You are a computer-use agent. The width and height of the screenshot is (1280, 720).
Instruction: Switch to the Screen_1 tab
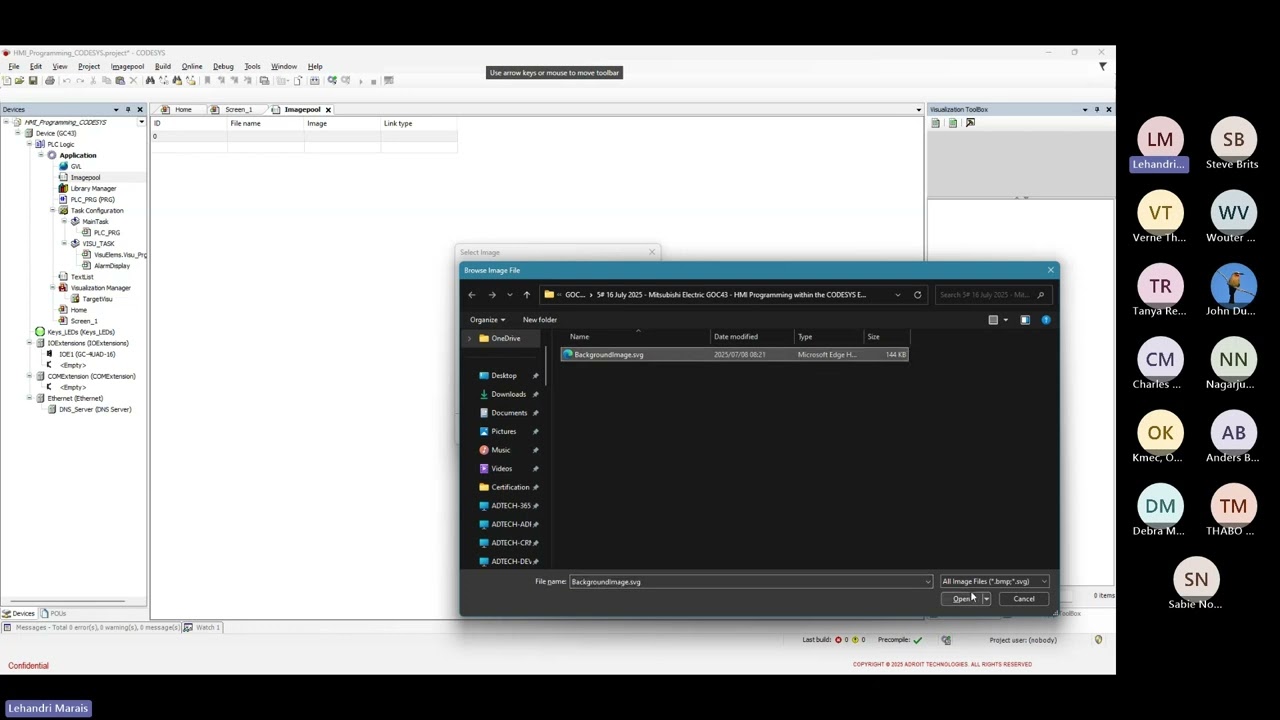click(237, 110)
